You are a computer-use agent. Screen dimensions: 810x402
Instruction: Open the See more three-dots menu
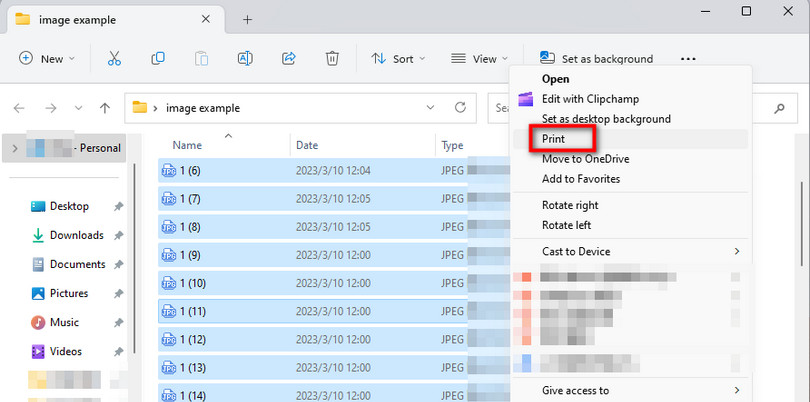click(x=687, y=59)
